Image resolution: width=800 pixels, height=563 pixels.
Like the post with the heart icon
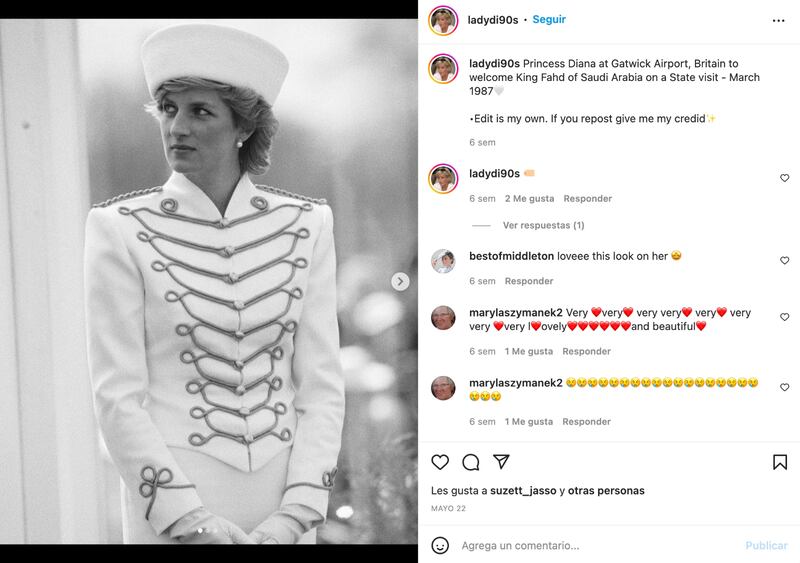[x=440, y=462]
